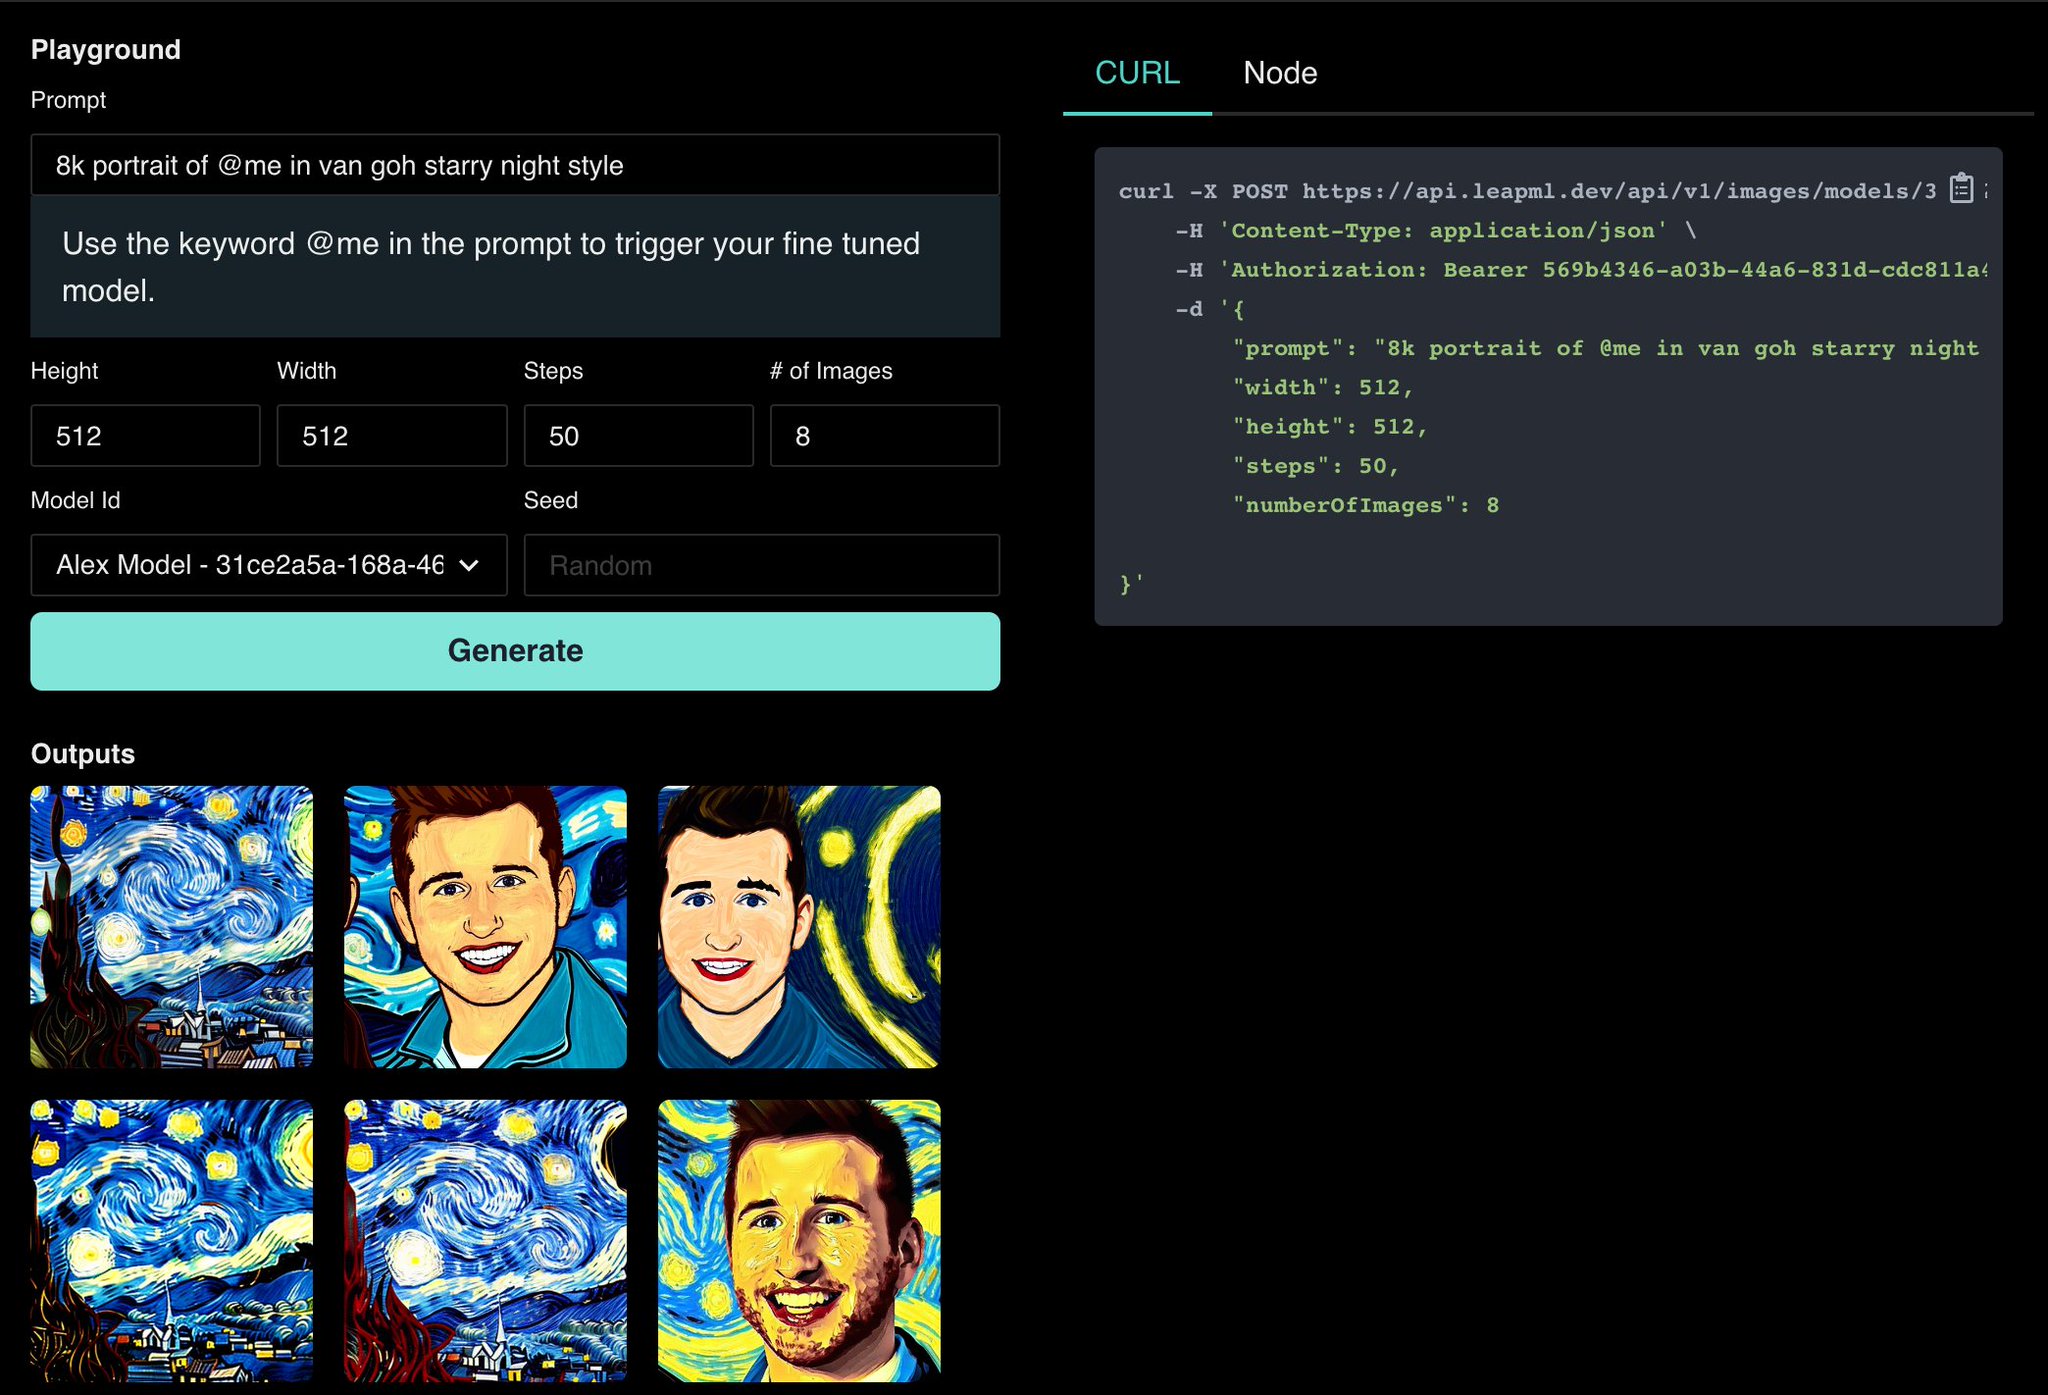The height and width of the screenshot is (1395, 2048).
Task: Click the 'Outputs' heading
Action: coord(83,753)
